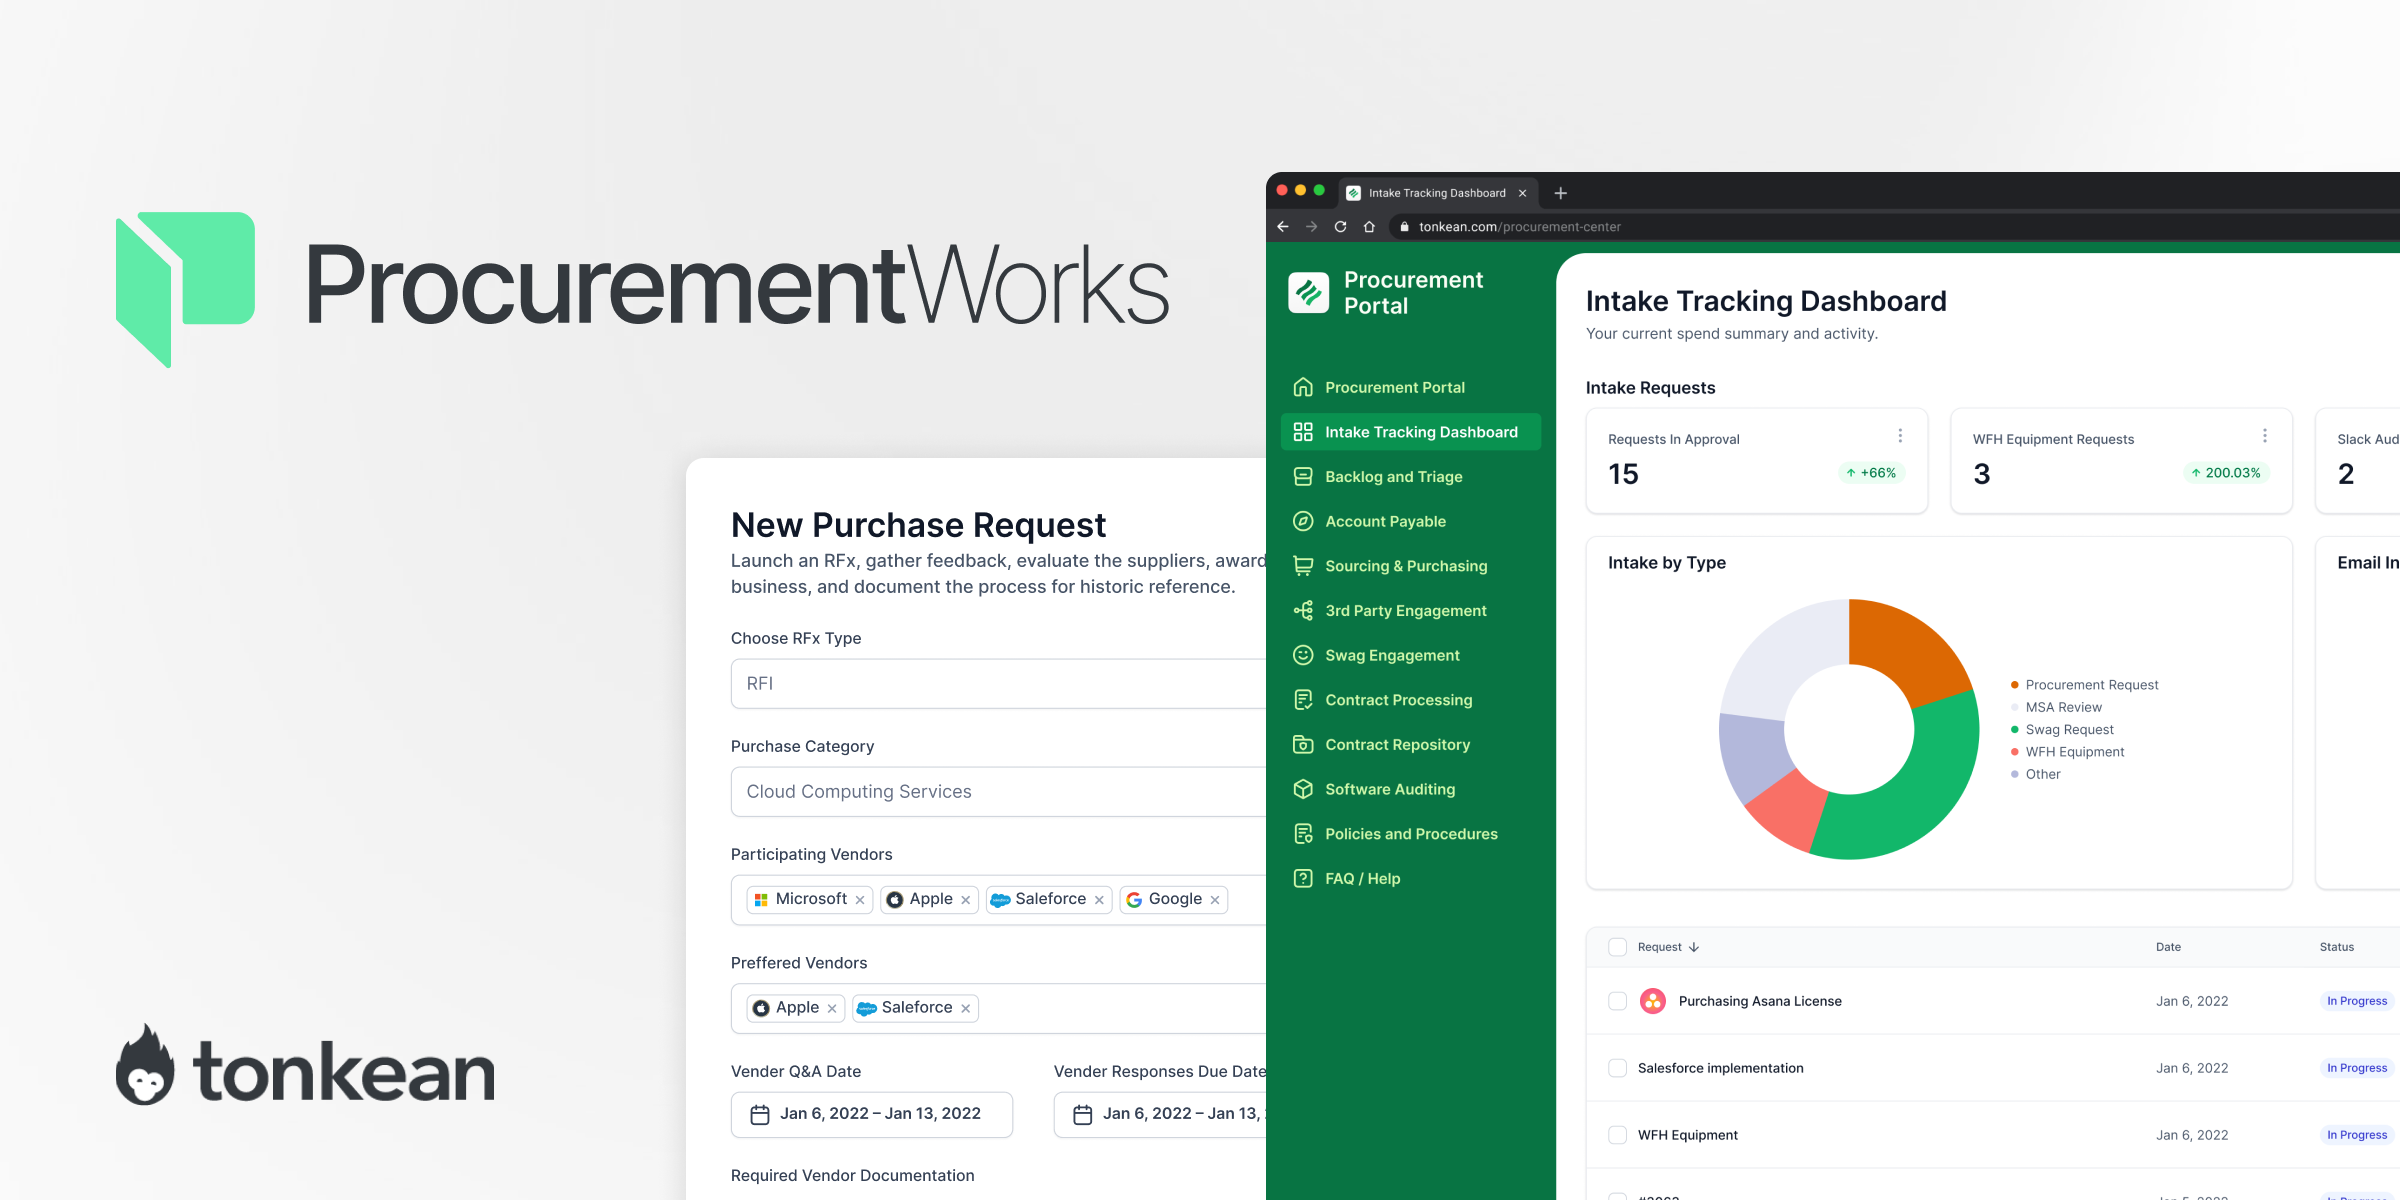This screenshot has height=1200, width=2400.
Task: Remove Apple from Preffered Vendors
Action: click(832, 1009)
